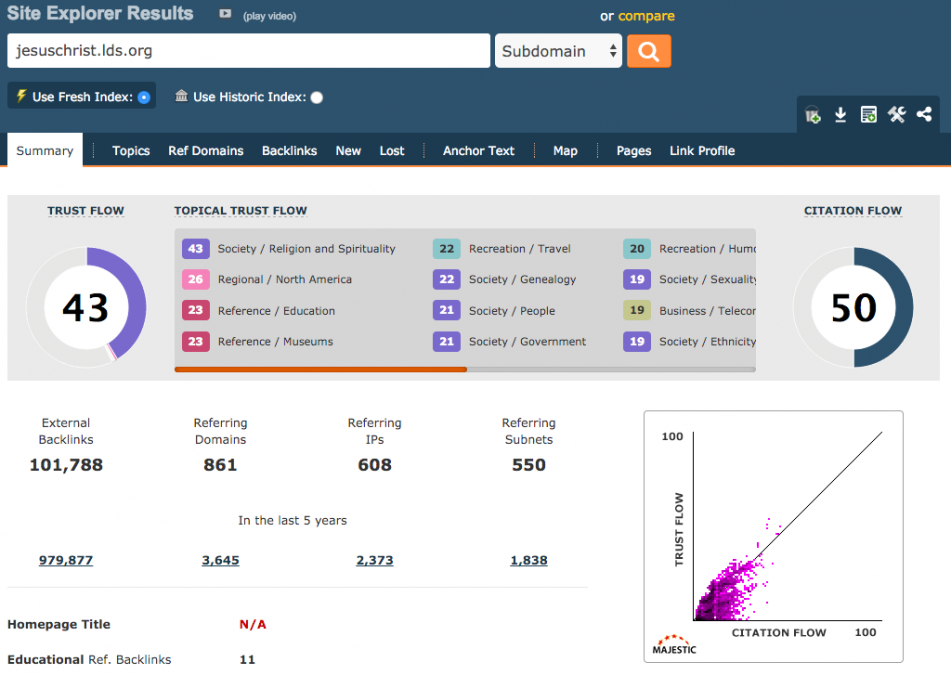
Task: Click the 21 Society / People swatch
Action: pyautogui.click(x=446, y=311)
